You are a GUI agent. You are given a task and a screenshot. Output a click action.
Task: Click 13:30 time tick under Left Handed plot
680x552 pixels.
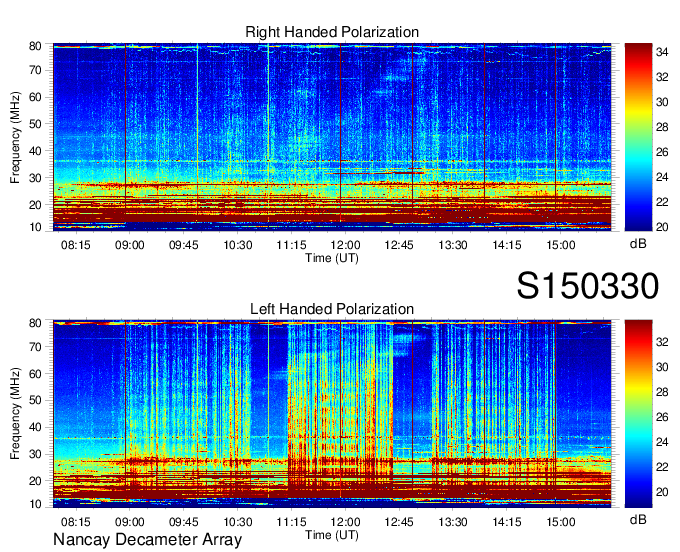click(x=453, y=522)
